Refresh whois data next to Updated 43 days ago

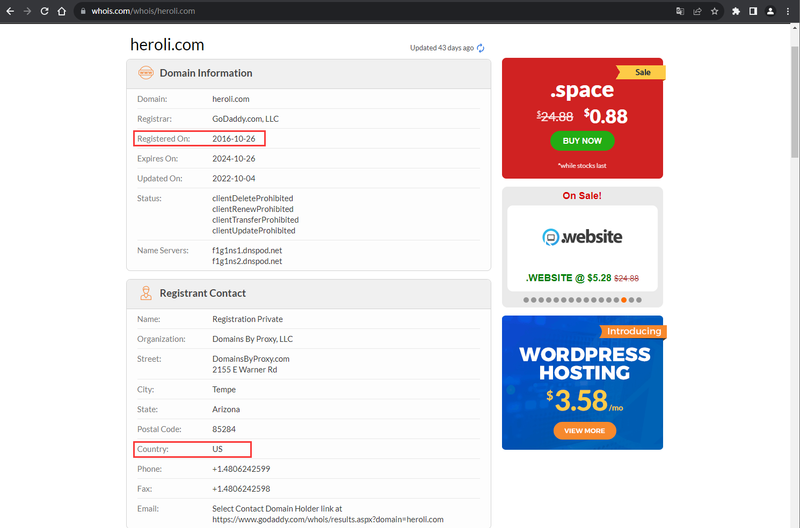(481, 48)
